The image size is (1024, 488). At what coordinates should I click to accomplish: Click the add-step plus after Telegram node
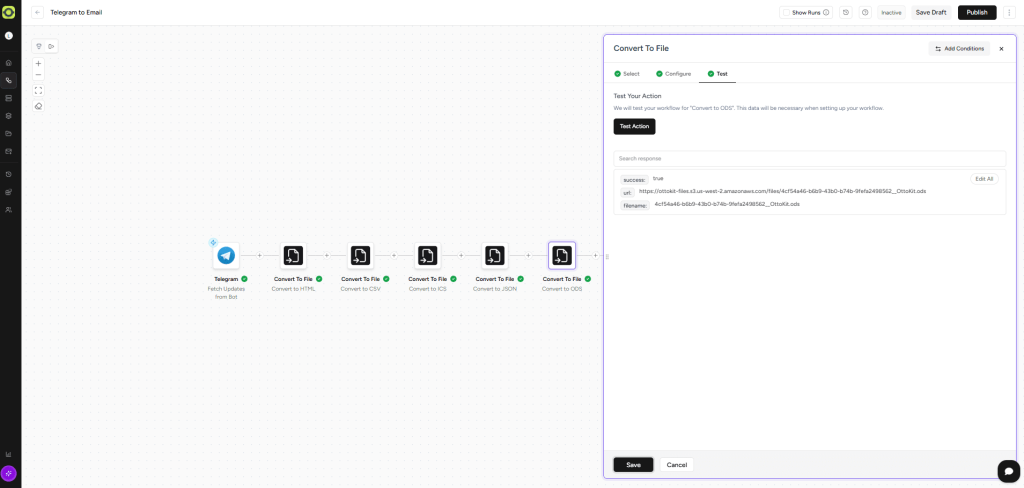(260, 256)
